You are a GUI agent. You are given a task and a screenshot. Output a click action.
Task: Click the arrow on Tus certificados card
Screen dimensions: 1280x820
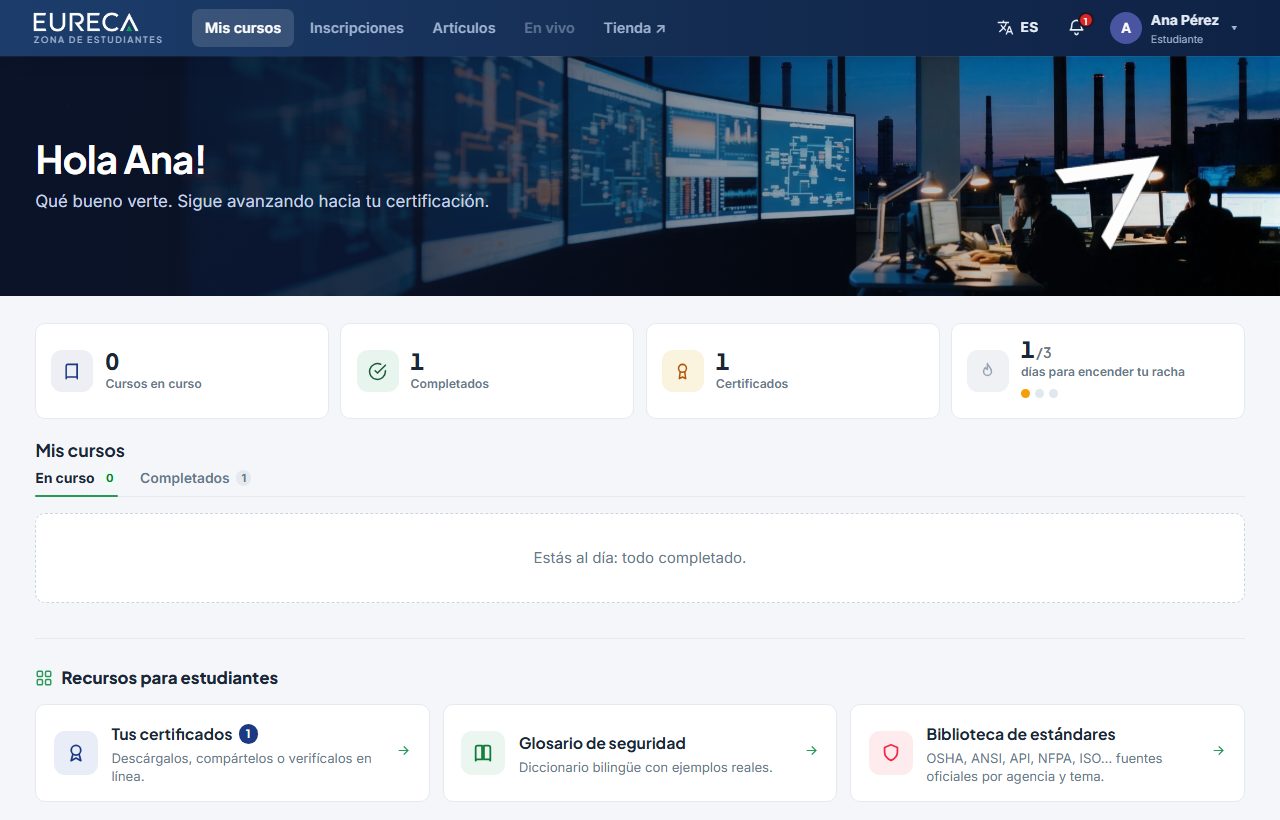coord(404,750)
